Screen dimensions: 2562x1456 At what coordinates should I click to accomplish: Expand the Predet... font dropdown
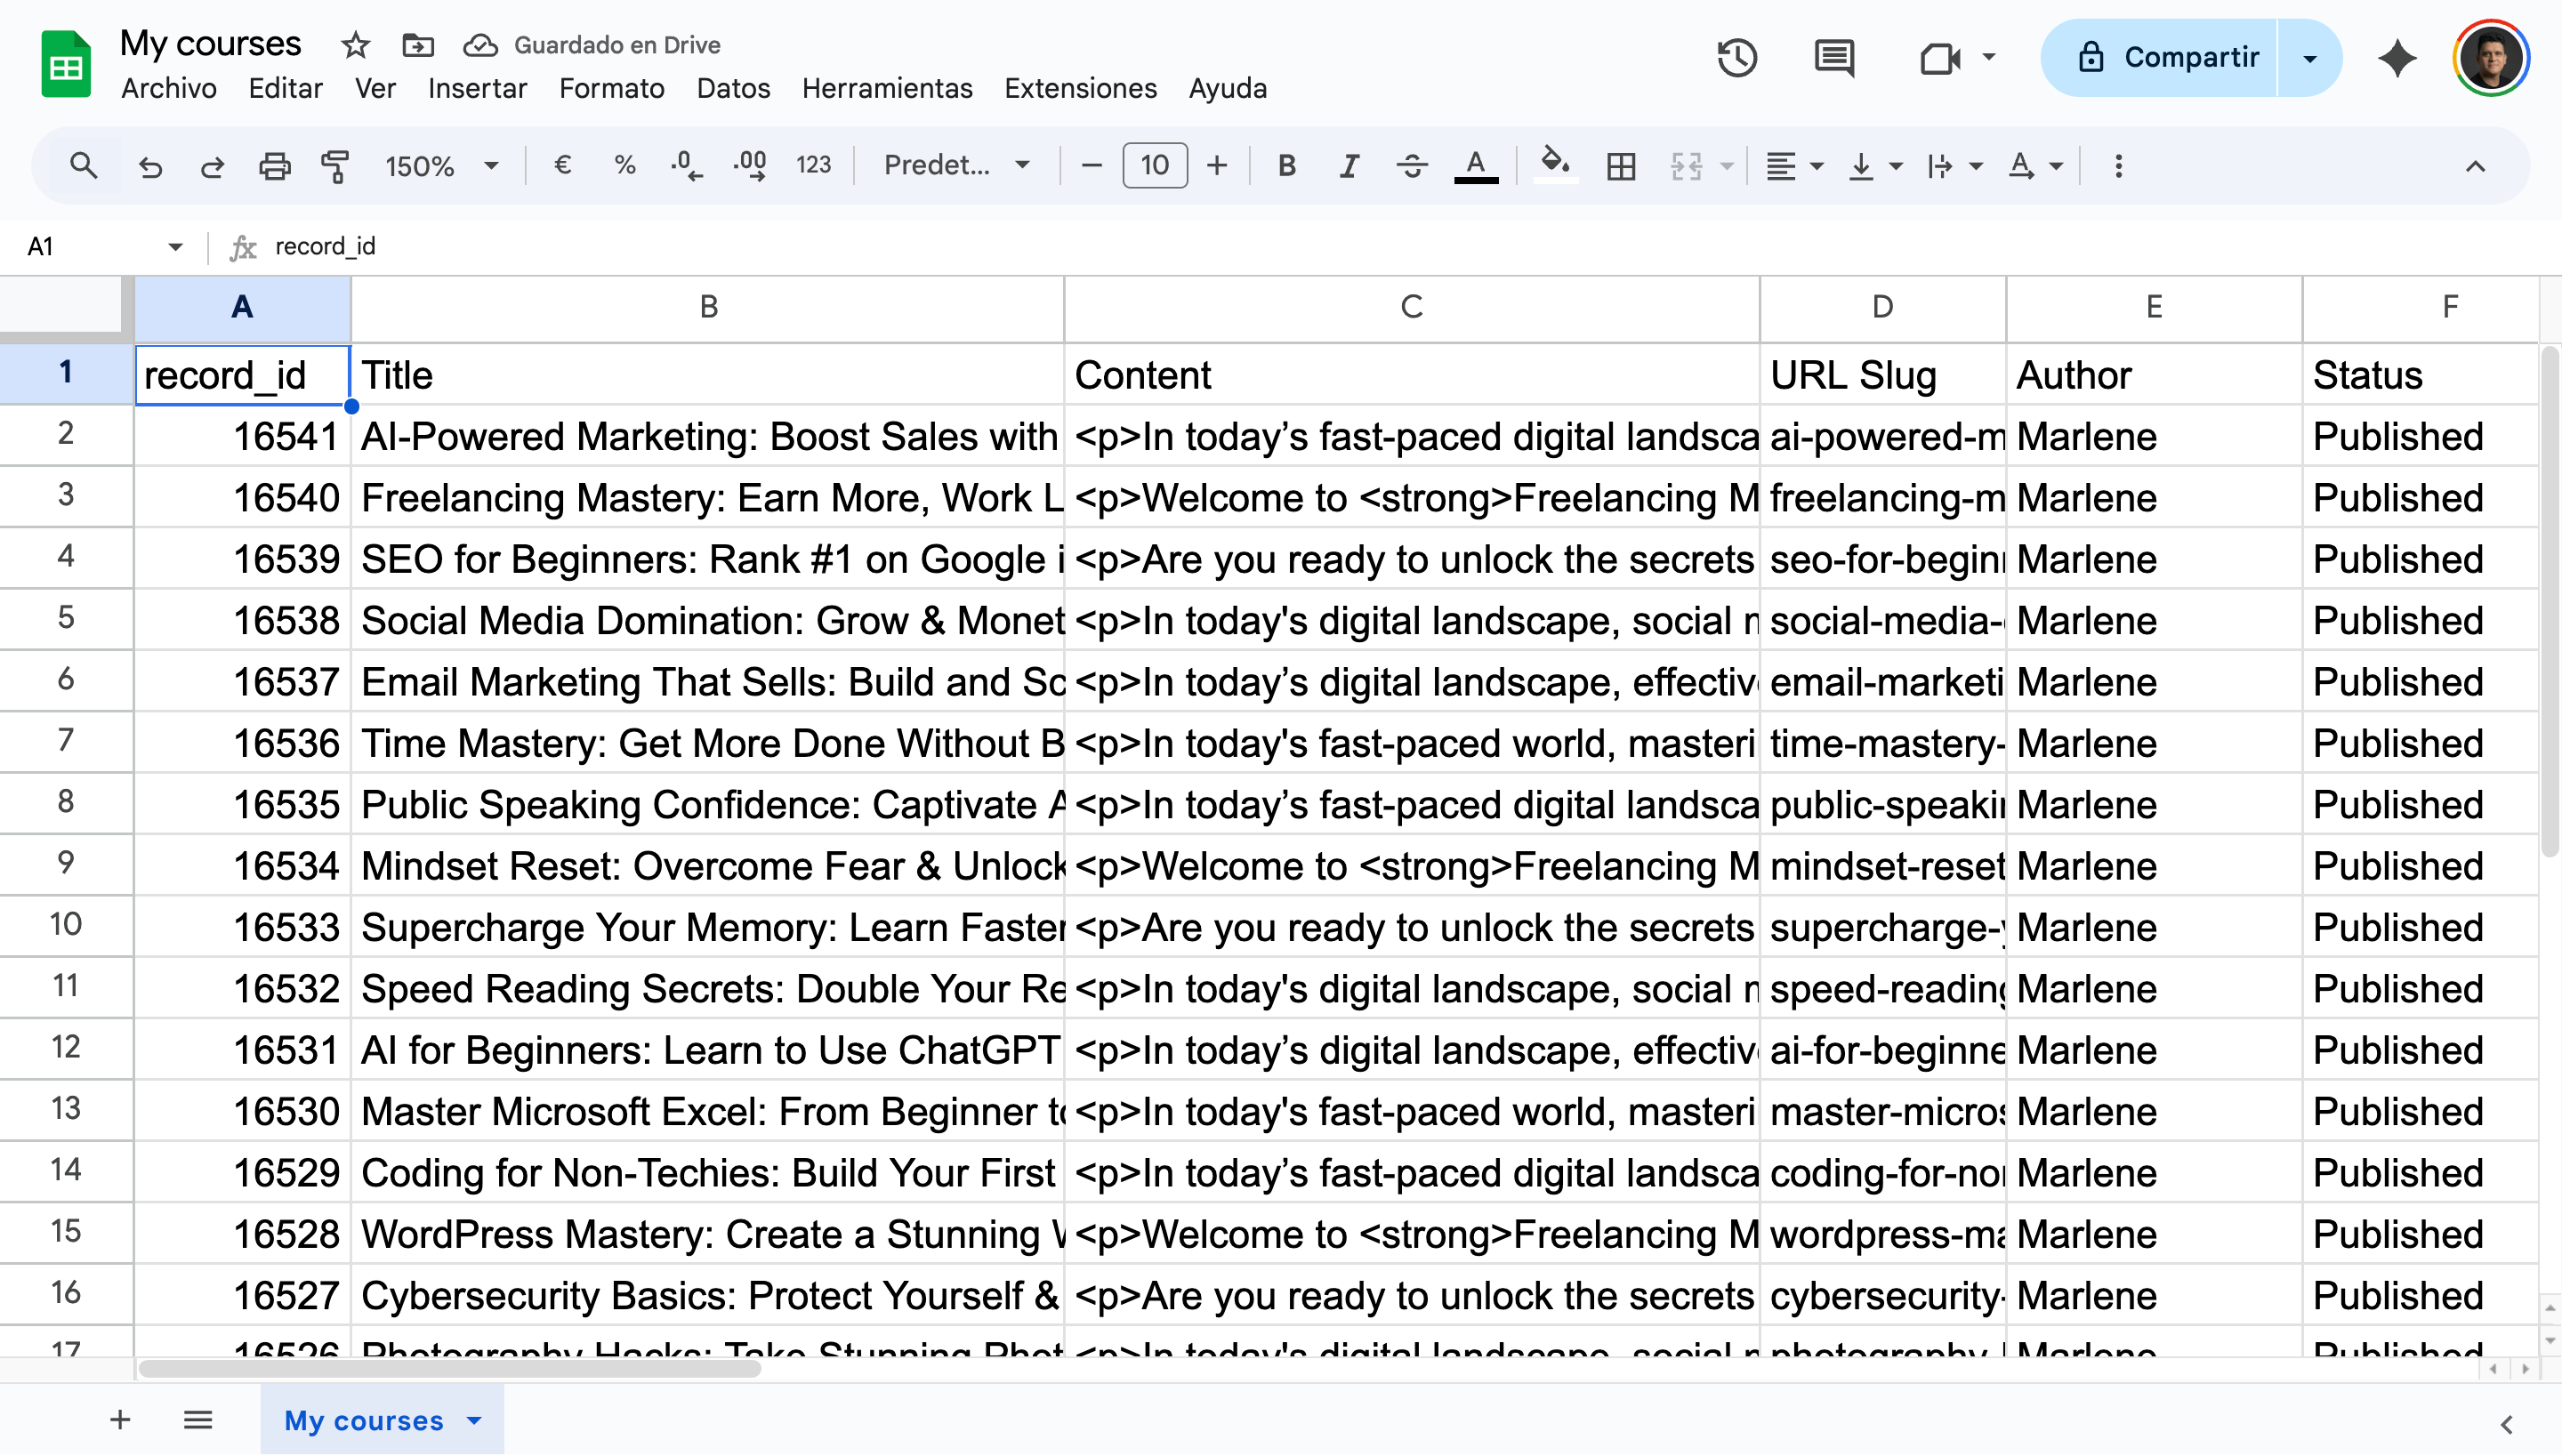956,166
